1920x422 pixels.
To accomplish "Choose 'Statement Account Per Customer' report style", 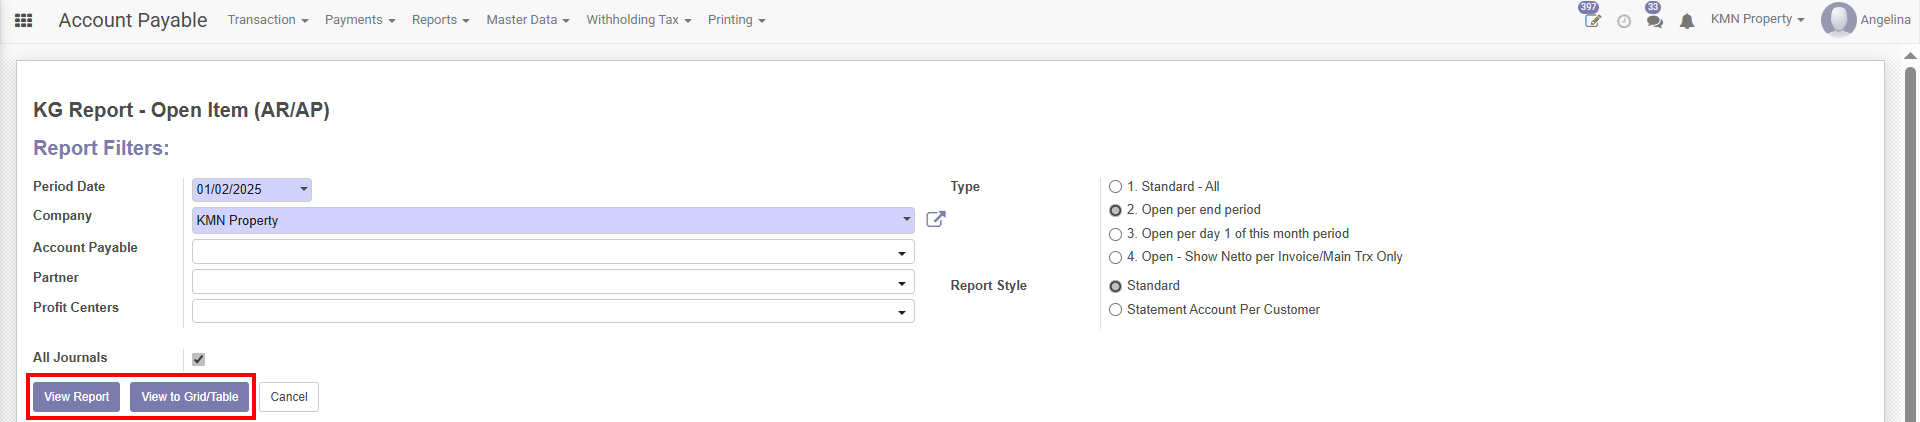I will pos(1115,310).
